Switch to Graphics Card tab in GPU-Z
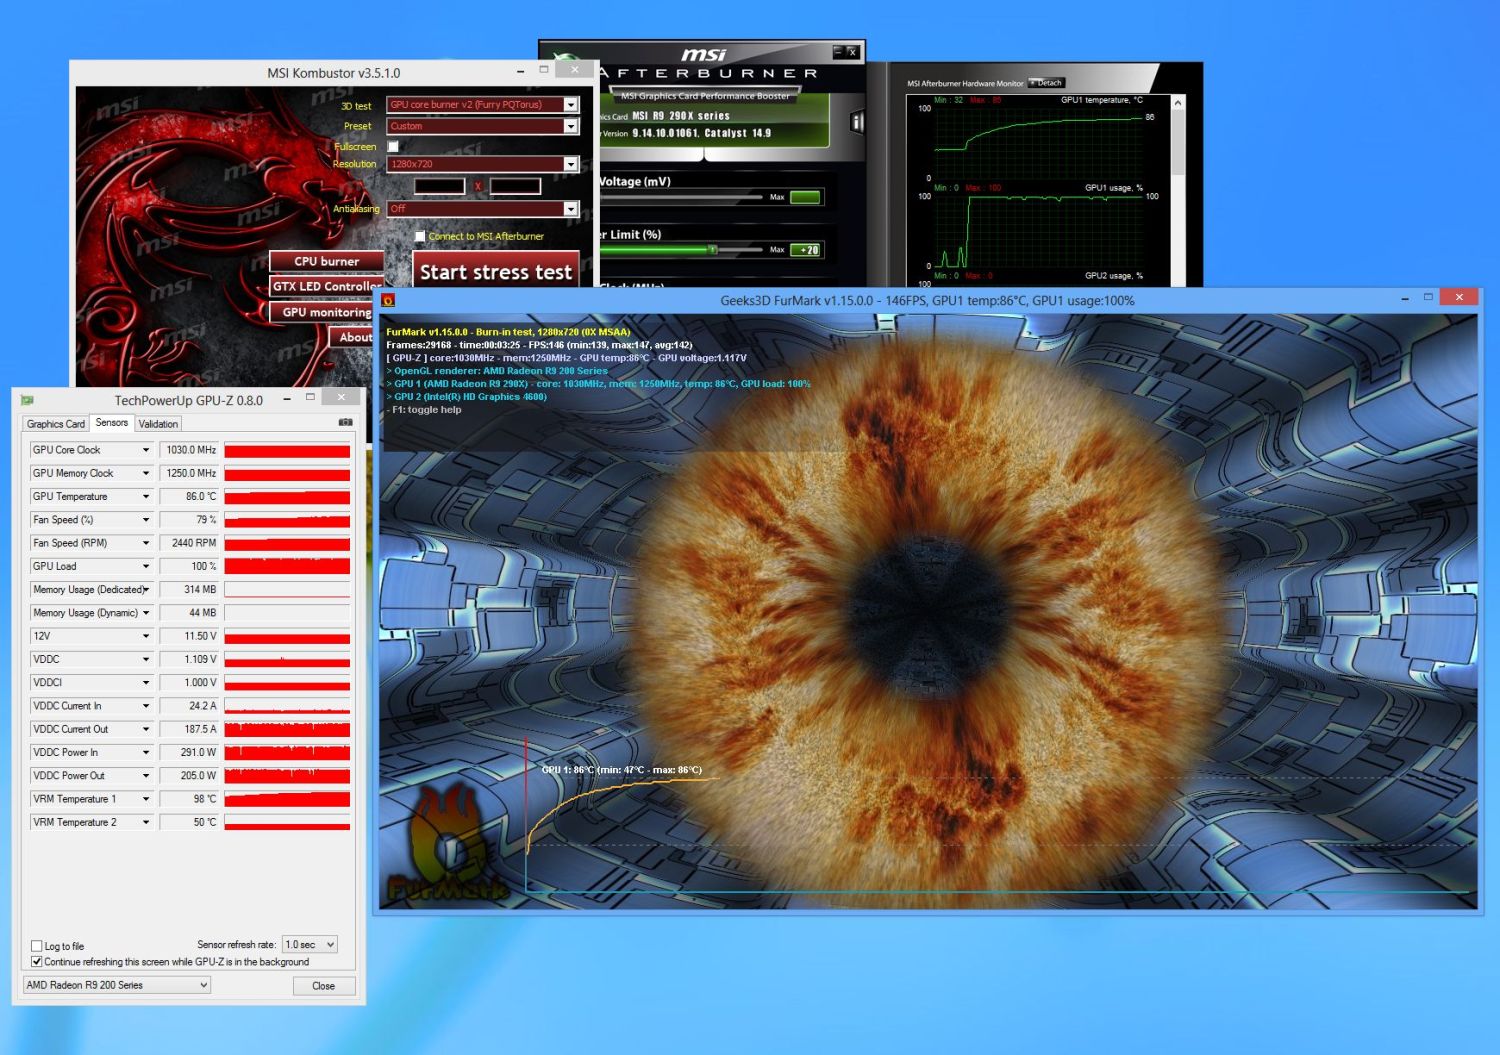 click(56, 424)
